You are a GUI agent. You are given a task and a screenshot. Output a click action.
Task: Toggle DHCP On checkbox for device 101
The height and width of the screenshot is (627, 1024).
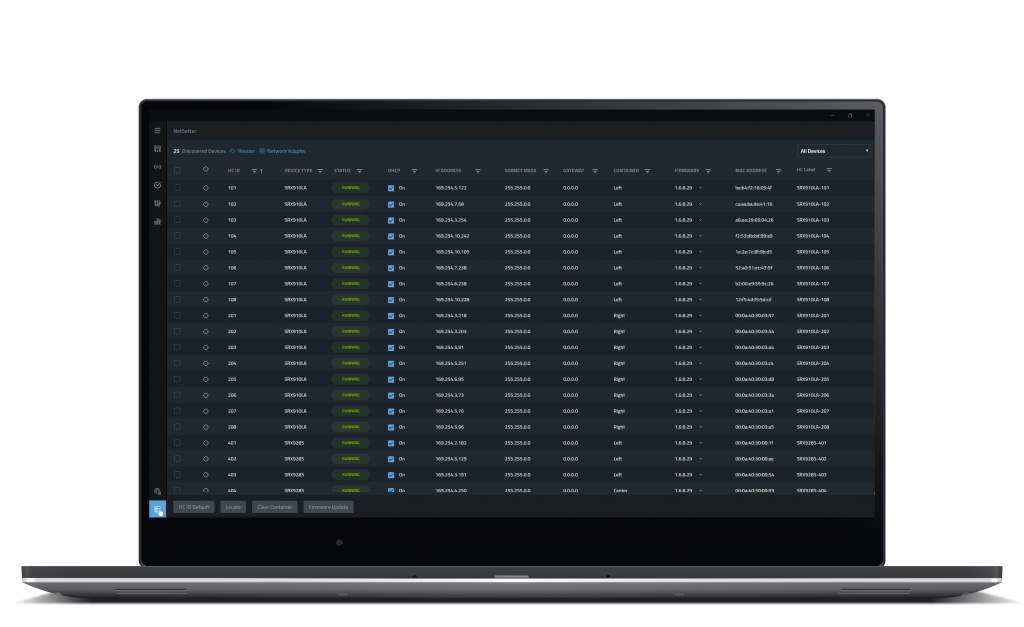pos(390,187)
